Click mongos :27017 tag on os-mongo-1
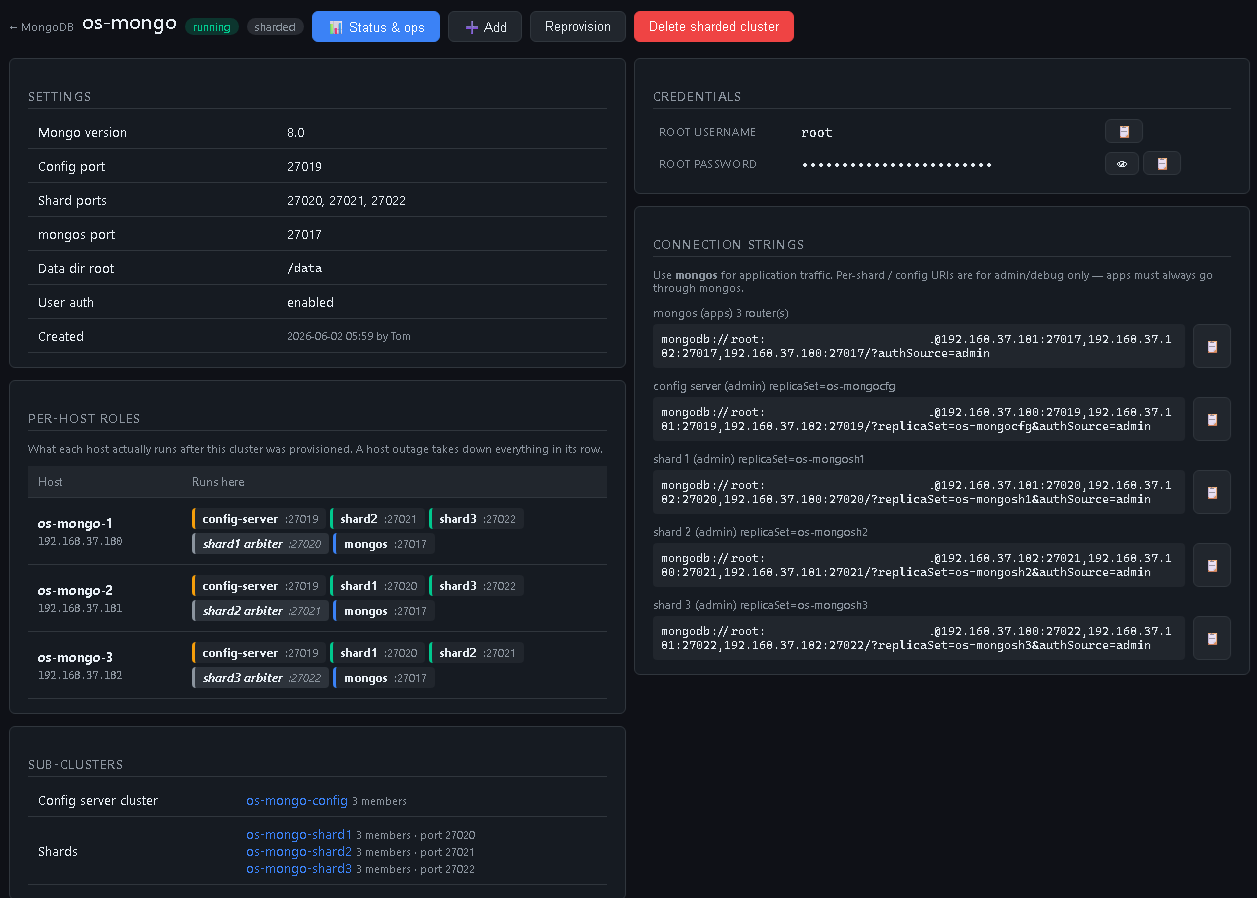Image resolution: width=1257 pixels, height=898 pixels. click(384, 544)
